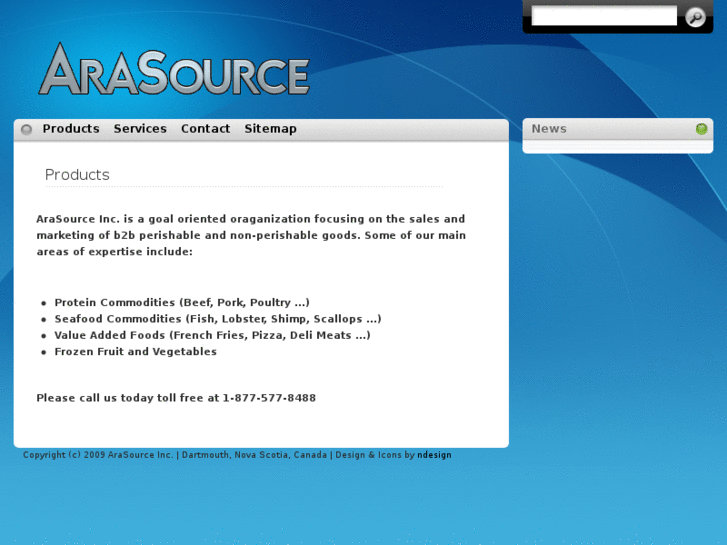
Task: Click the AraSource logo
Action: point(174,70)
